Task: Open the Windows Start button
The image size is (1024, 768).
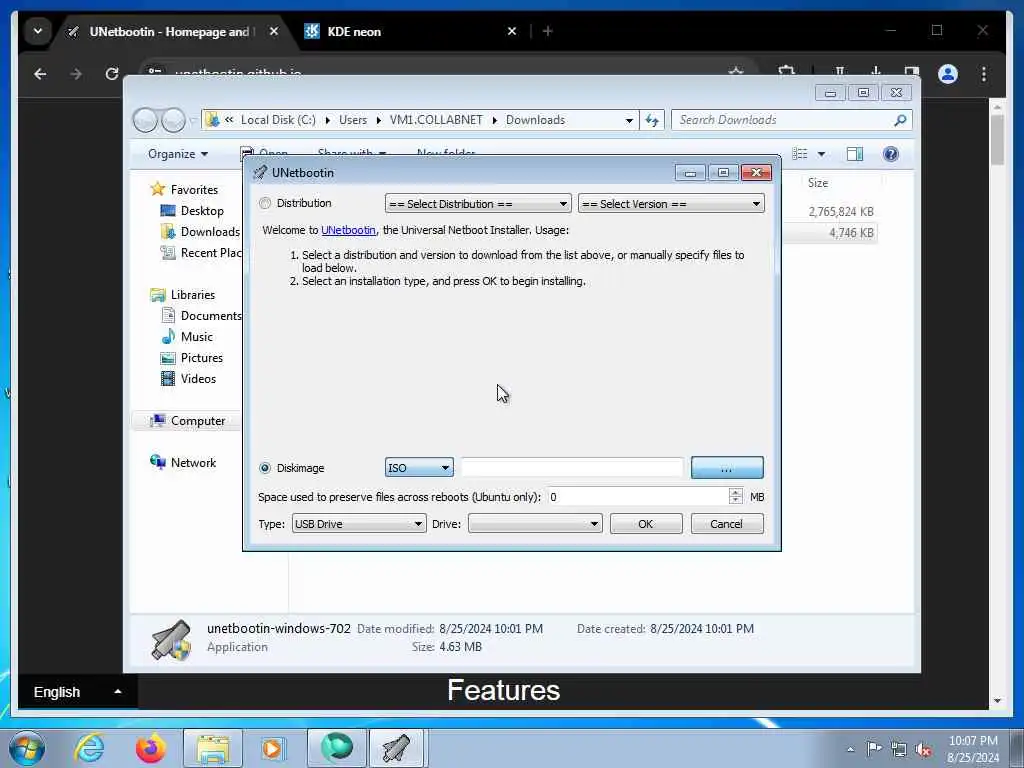Action: pos(27,748)
